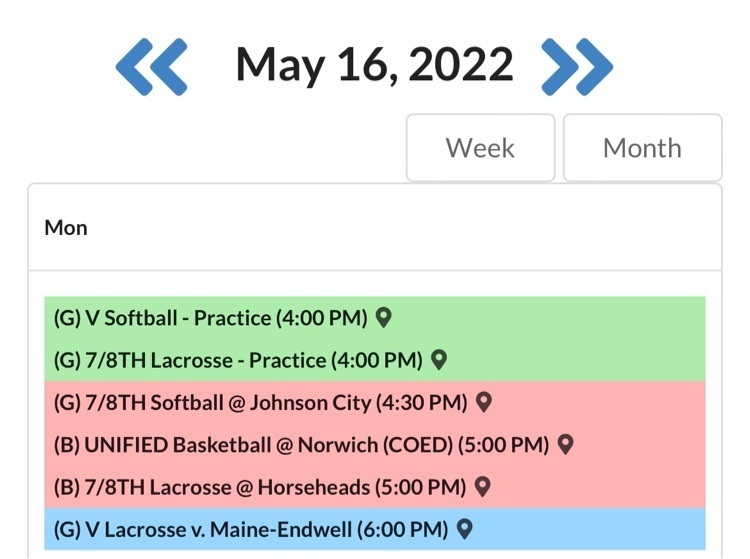Advance to next day with right double-arrow
The image size is (750, 559).
coord(576,65)
